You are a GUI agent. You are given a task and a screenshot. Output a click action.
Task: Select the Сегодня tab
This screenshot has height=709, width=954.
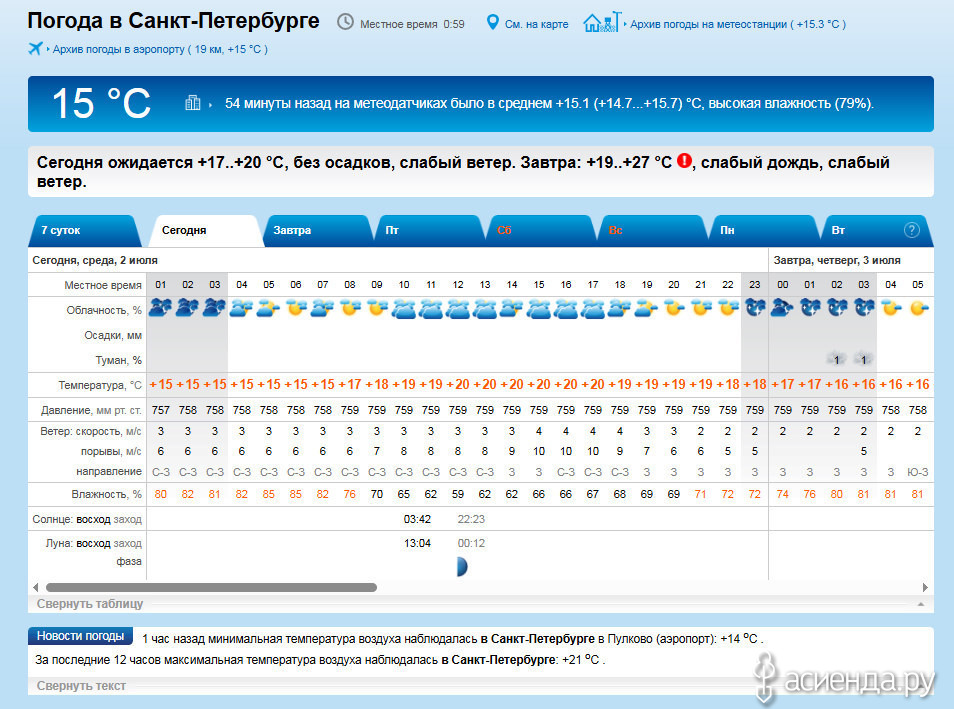(207, 231)
